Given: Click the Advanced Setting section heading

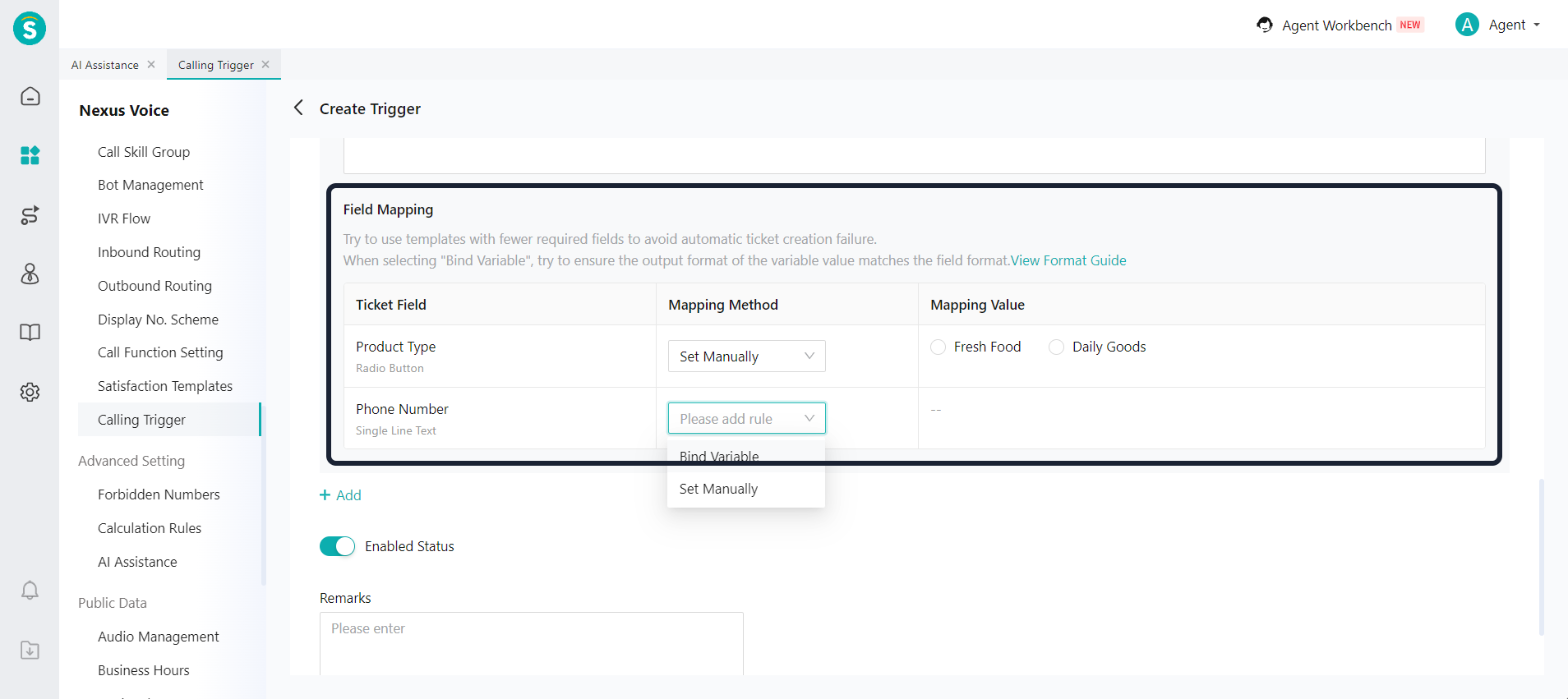Looking at the screenshot, I should click(x=131, y=461).
